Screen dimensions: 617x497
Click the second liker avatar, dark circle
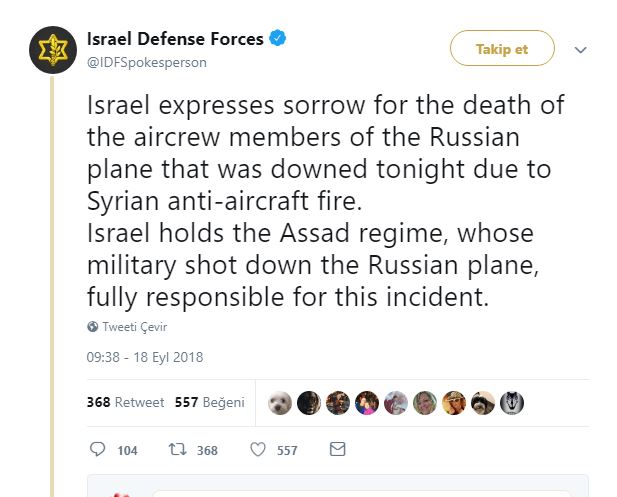(x=309, y=402)
